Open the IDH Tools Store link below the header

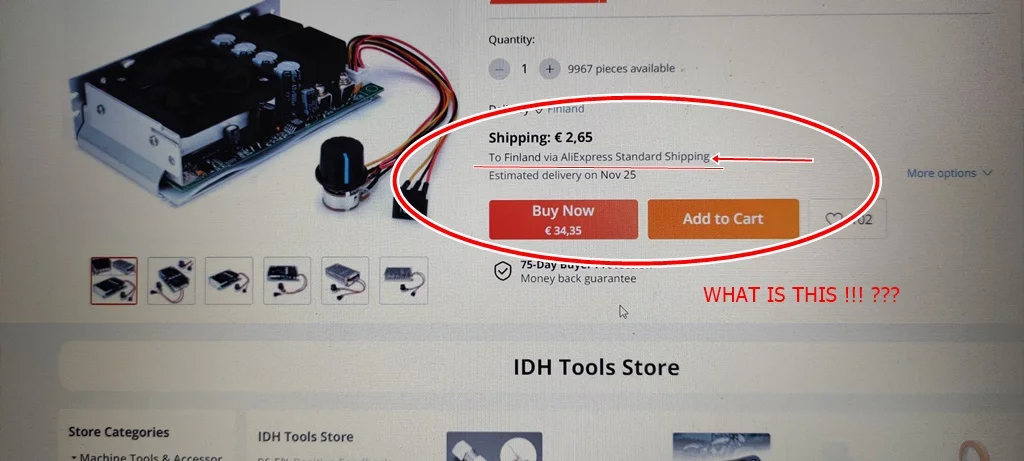tap(305, 437)
